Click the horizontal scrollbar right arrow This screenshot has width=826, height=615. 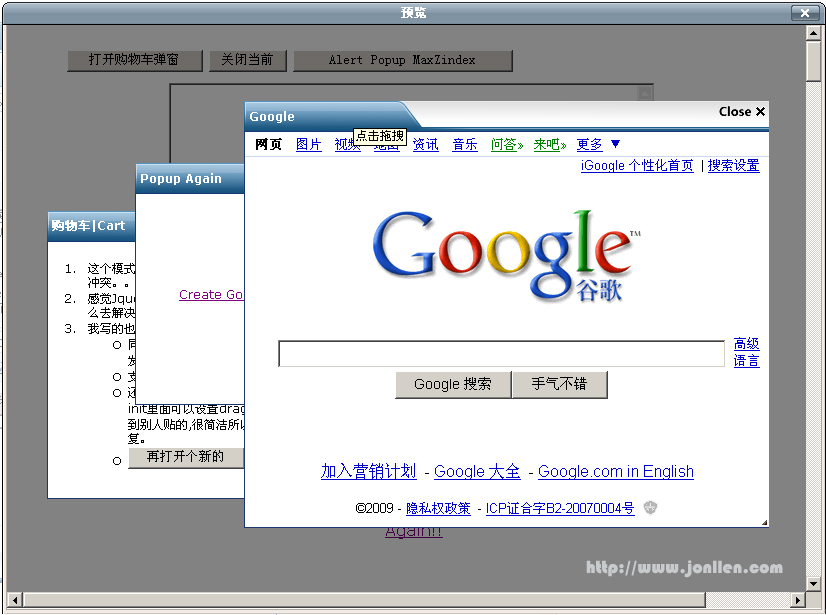pos(798,600)
